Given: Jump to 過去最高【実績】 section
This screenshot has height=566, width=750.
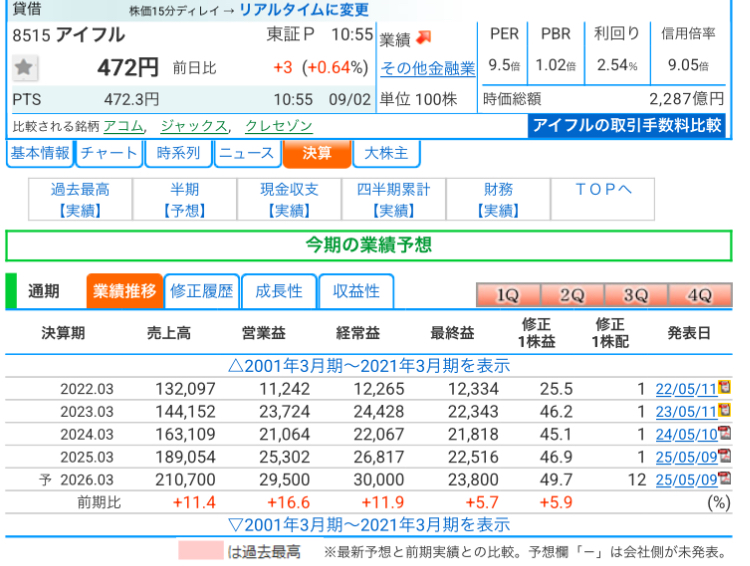Looking at the screenshot, I should (x=80, y=200).
